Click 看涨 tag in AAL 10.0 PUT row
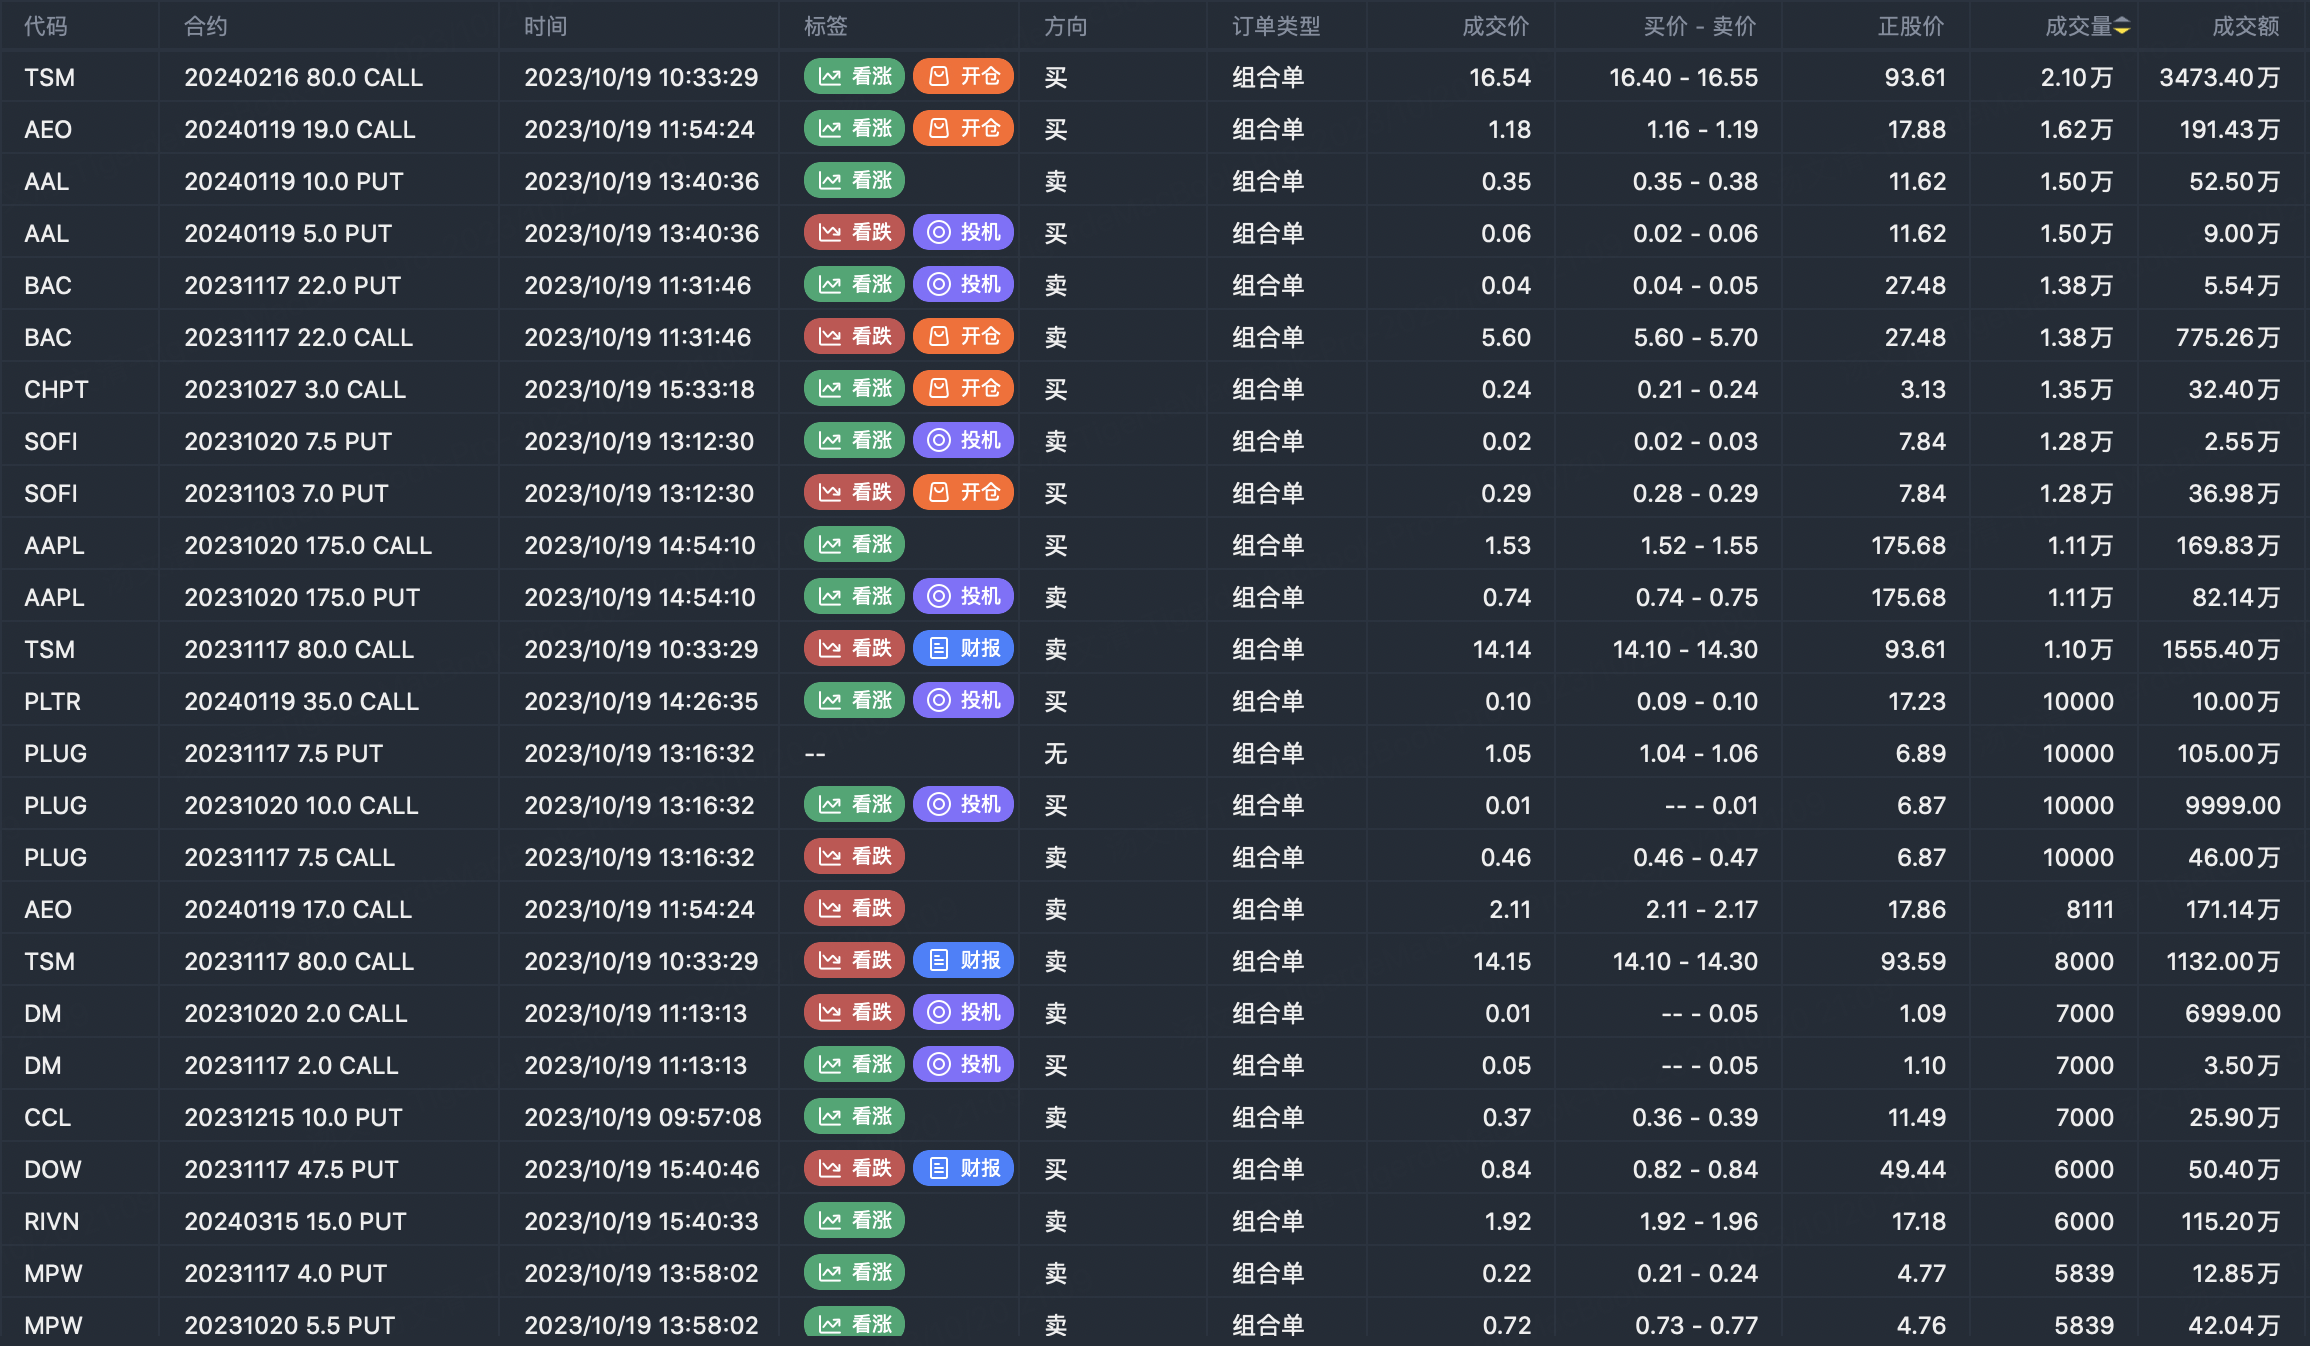 pyautogui.click(x=854, y=181)
